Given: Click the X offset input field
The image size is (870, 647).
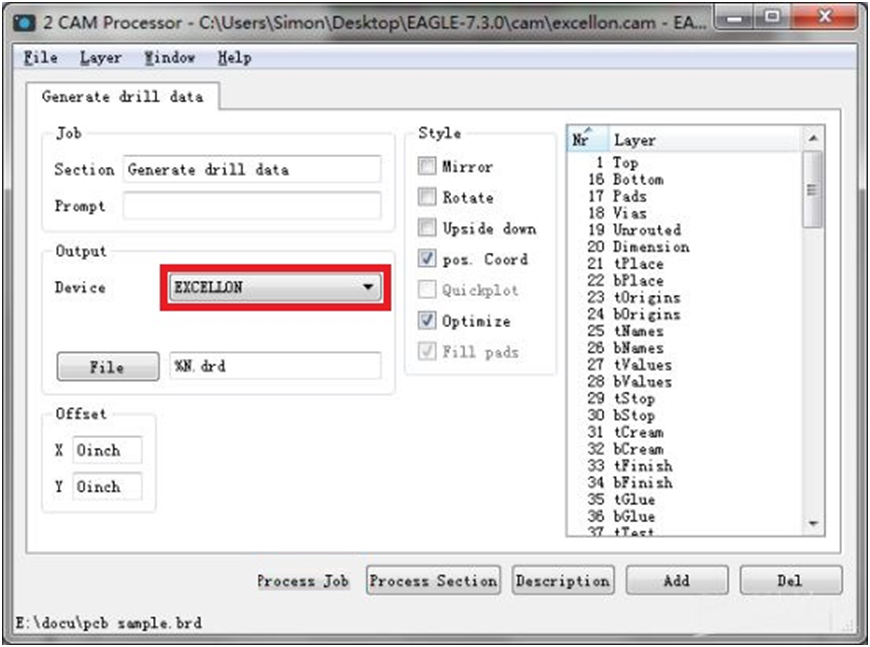Looking at the screenshot, I should pyautogui.click(x=107, y=451).
